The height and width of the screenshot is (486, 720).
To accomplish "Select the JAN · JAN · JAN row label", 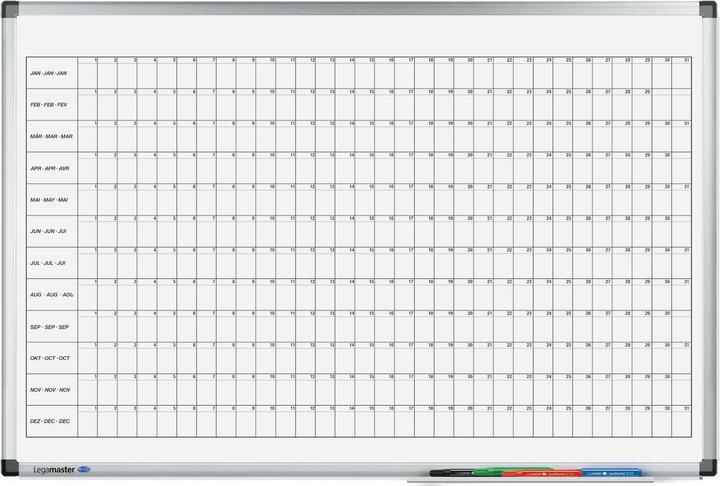I will coord(49,74).
